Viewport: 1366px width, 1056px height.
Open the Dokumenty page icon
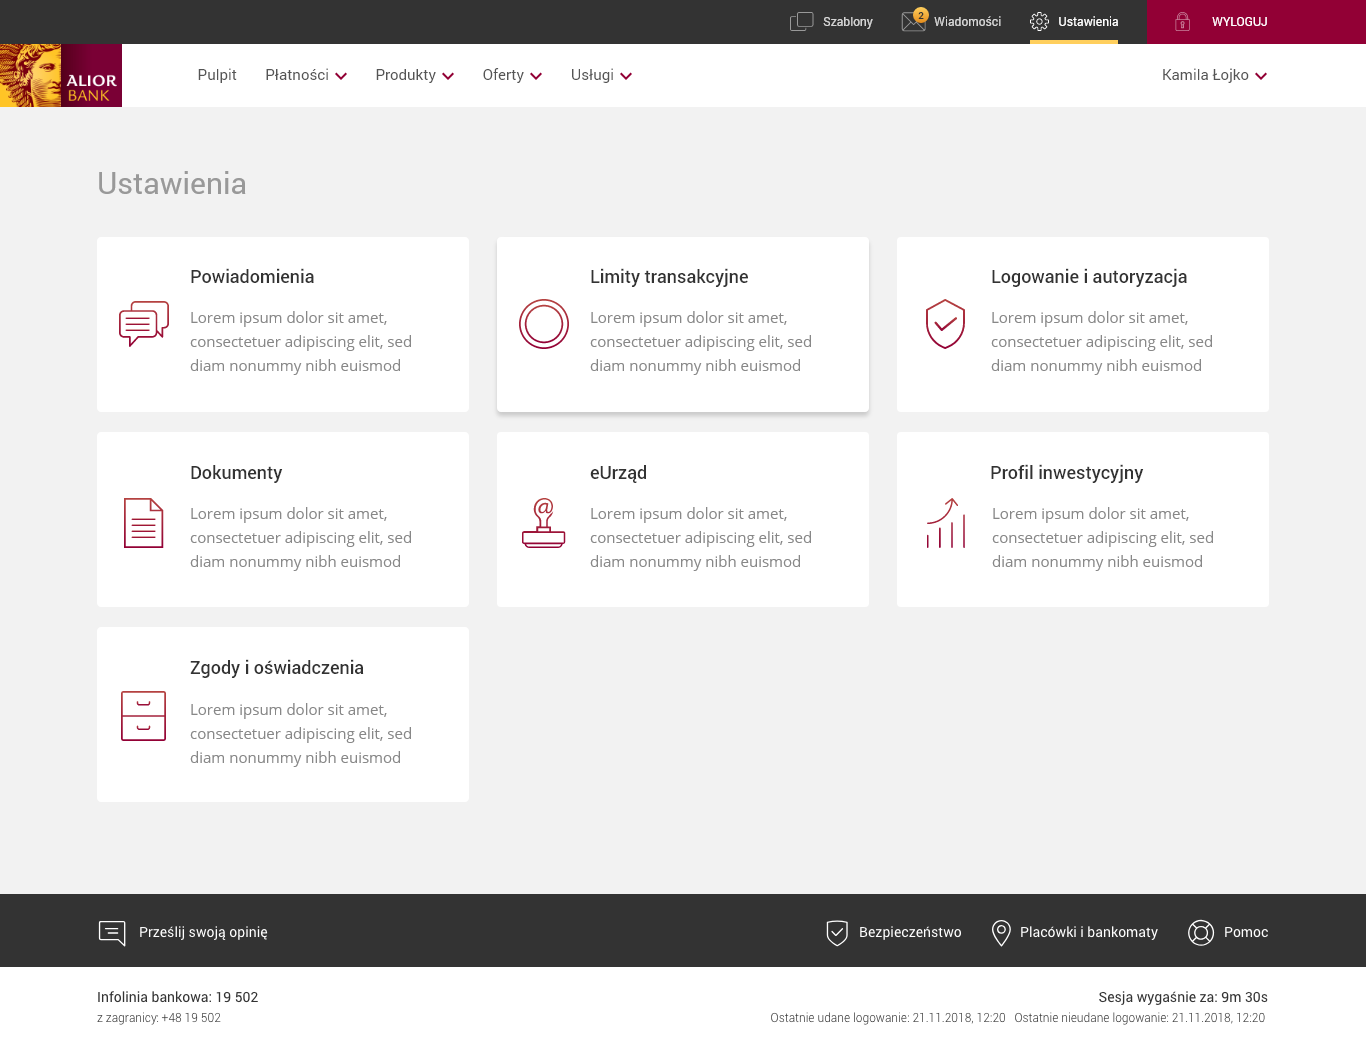coord(144,523)
